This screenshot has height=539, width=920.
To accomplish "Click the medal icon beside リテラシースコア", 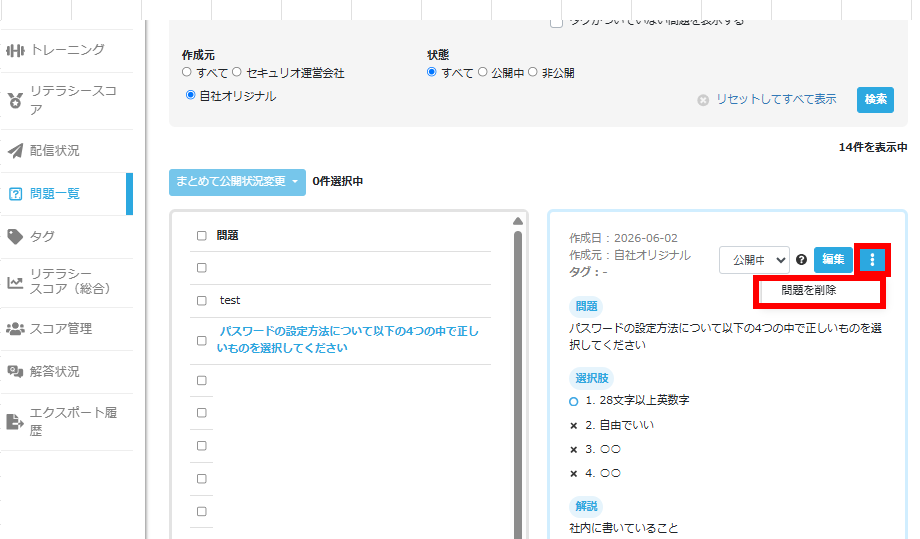I will [15, 101].
